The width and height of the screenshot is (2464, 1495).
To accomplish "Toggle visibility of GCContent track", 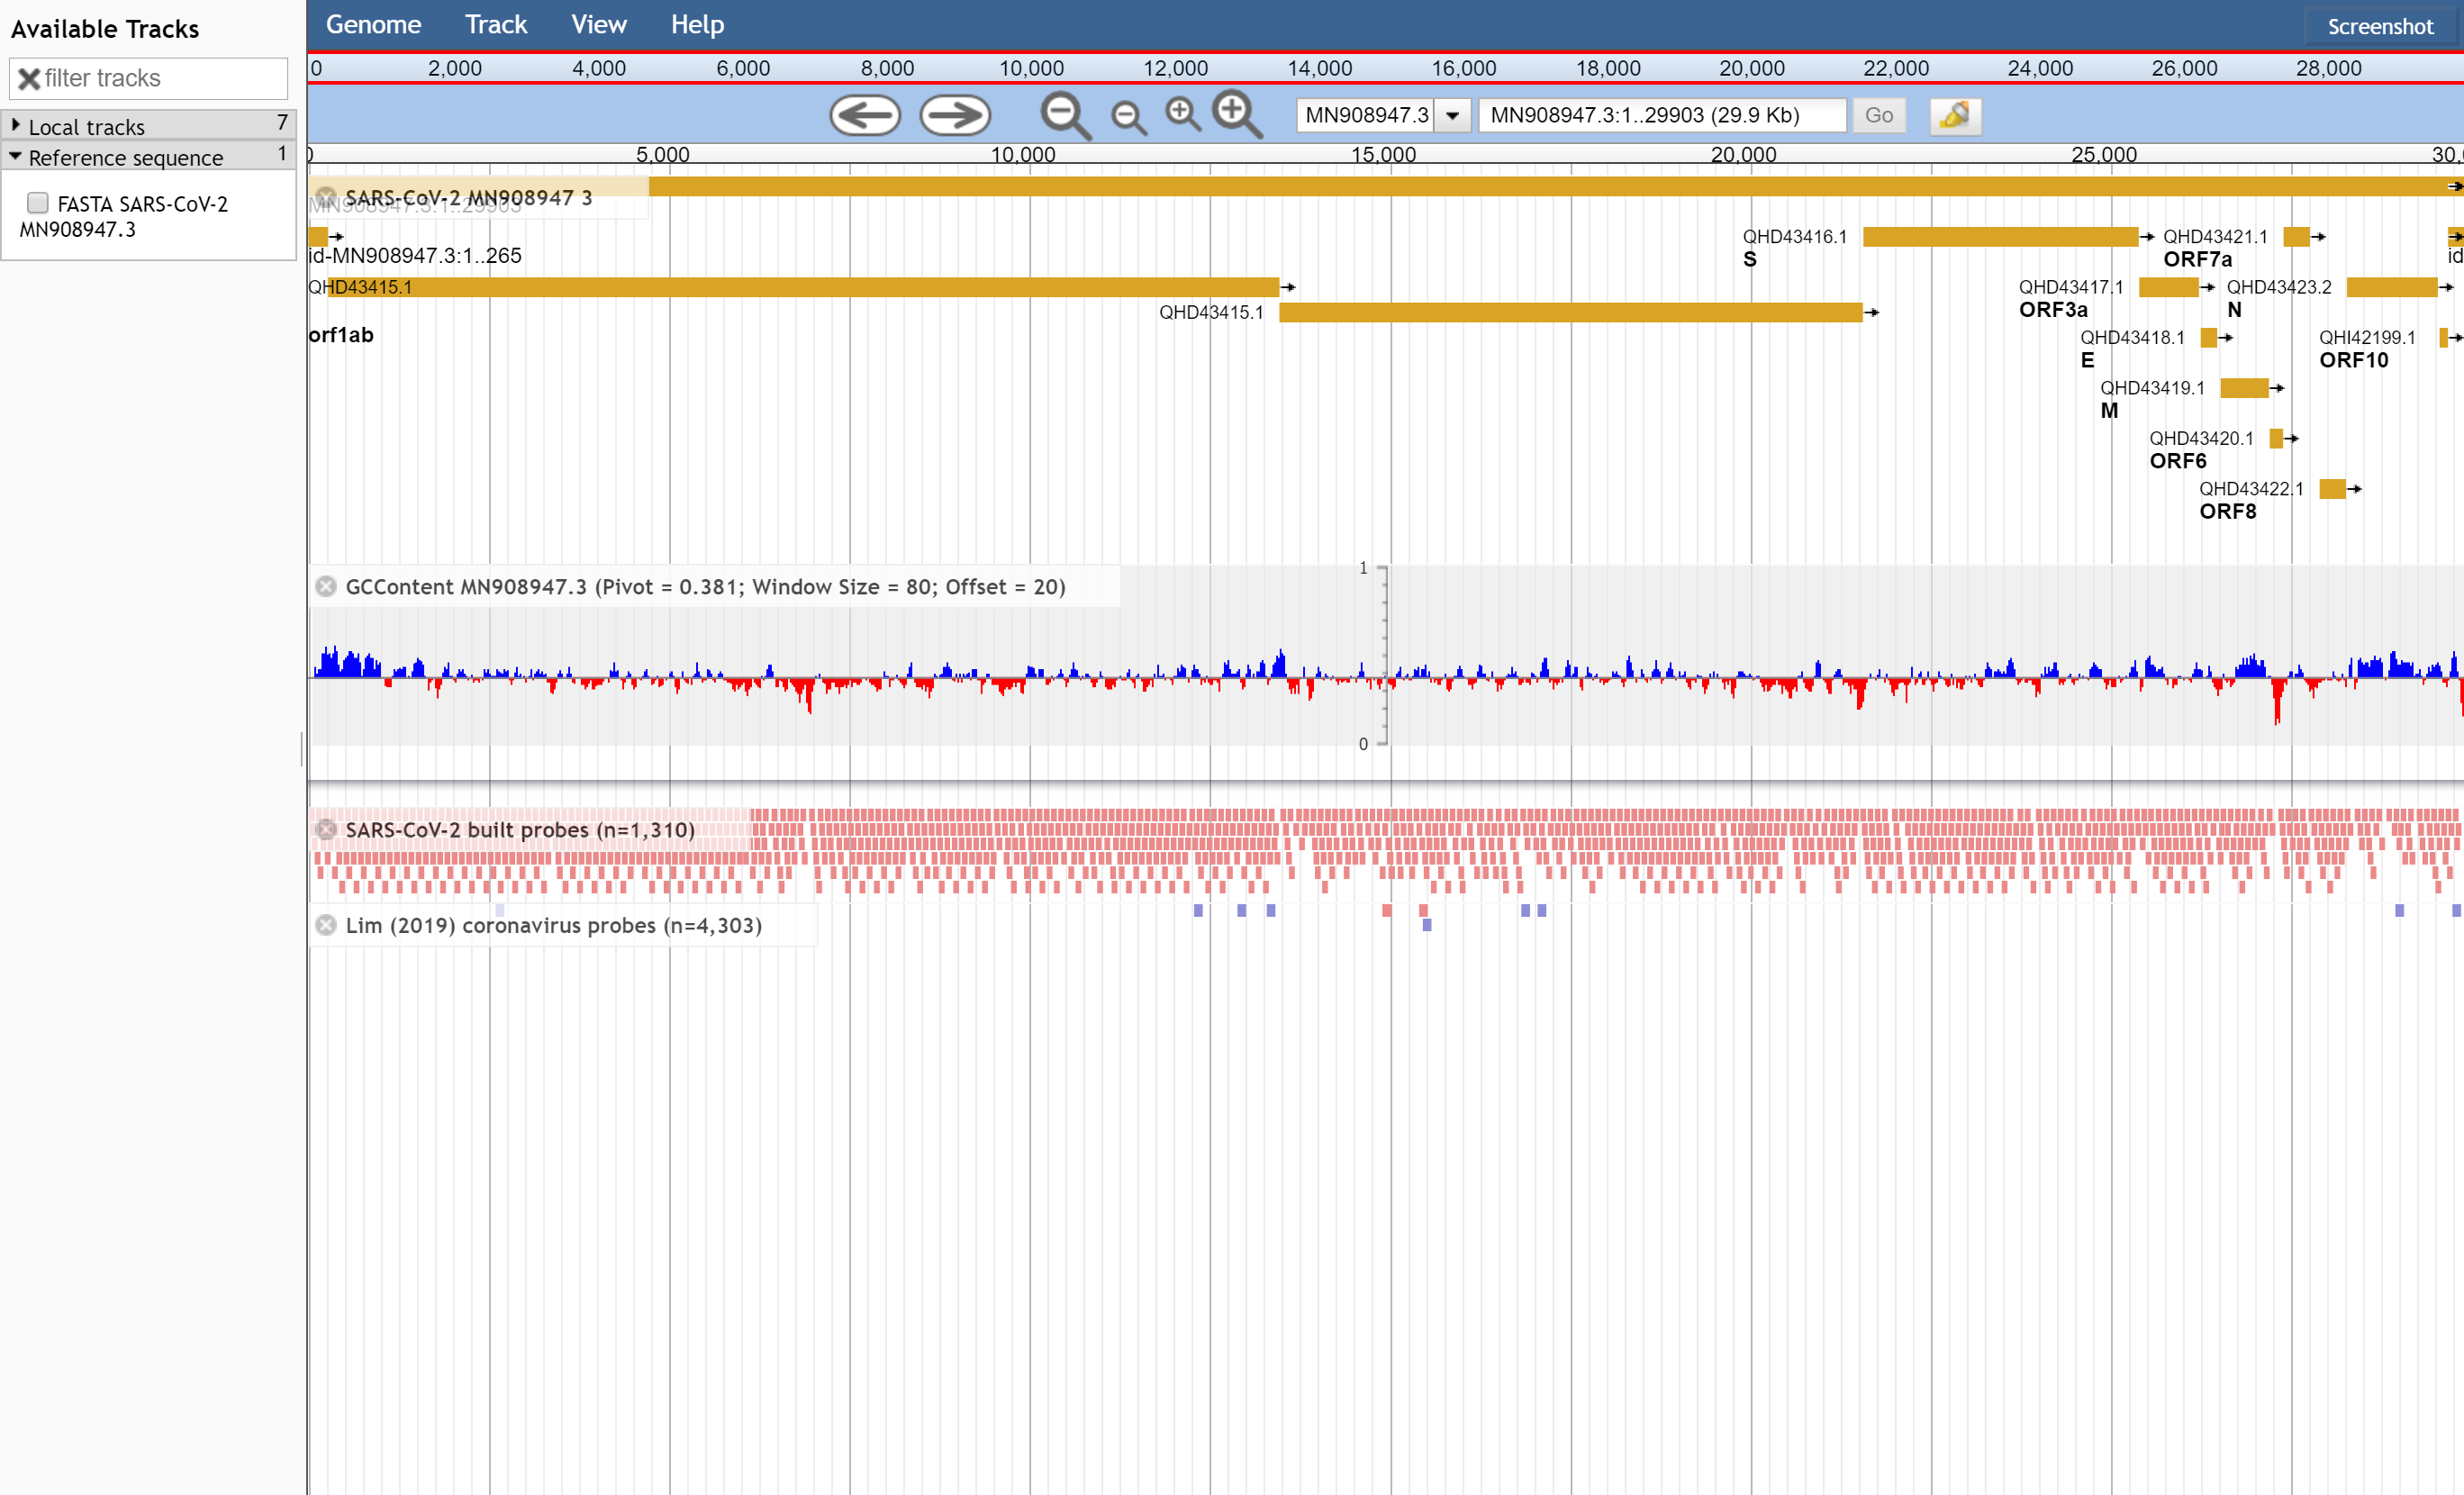I will [326, 584].
